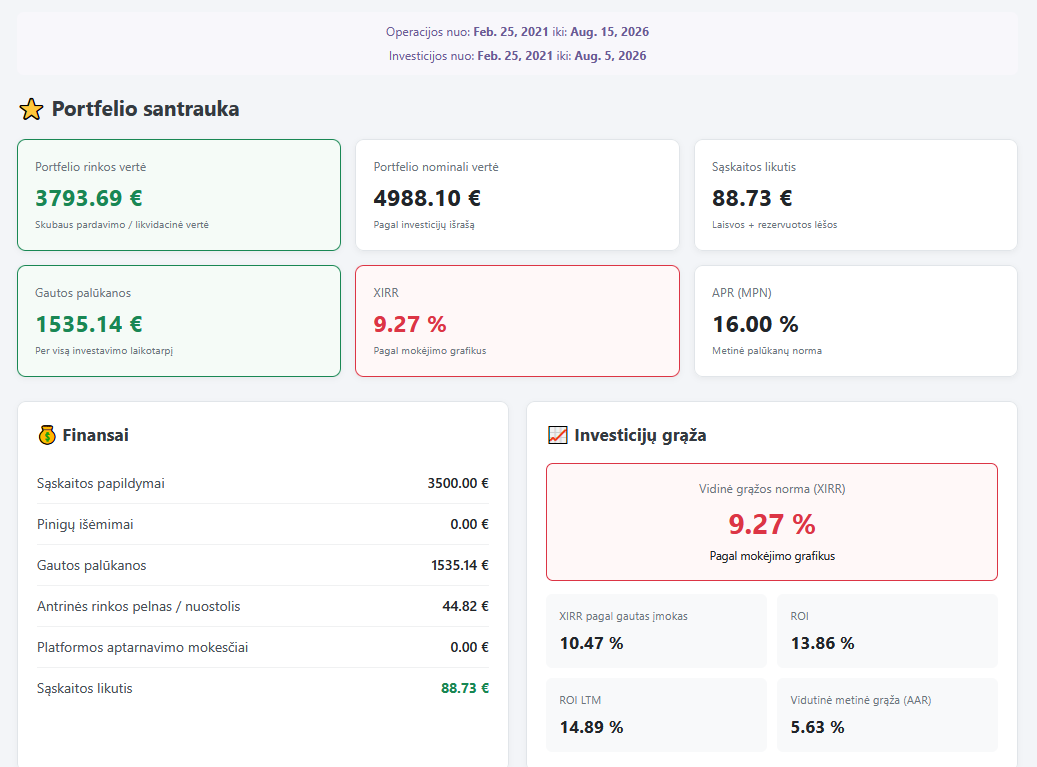Viewport: 1037px width, 767px height.
Task: Select the Sąskaitos likutis summary card
Action: coord(856,195)
